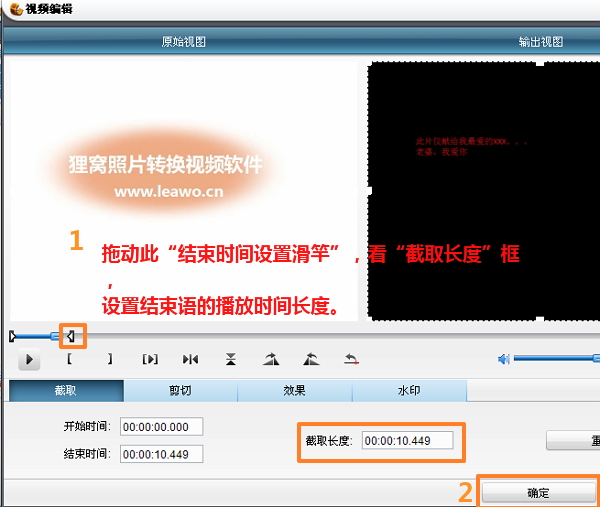
Task: Click the 视频编辑 title bar app icon
Action: click(16, 8)
